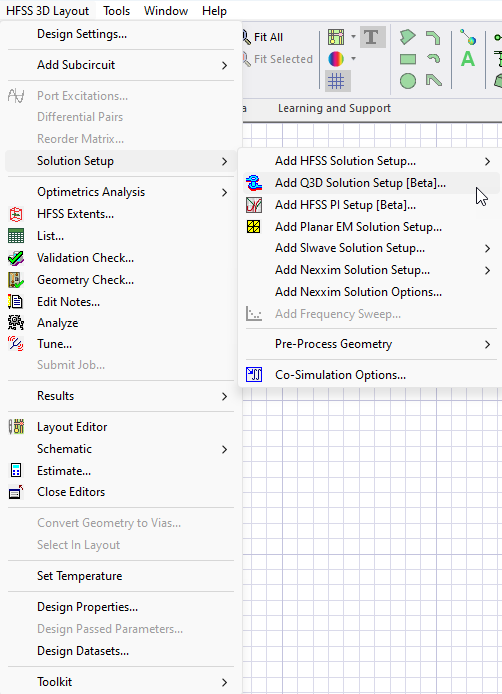Expand the Schematic submenu
This screenshot has height=694, width=502.
point(120,449)
